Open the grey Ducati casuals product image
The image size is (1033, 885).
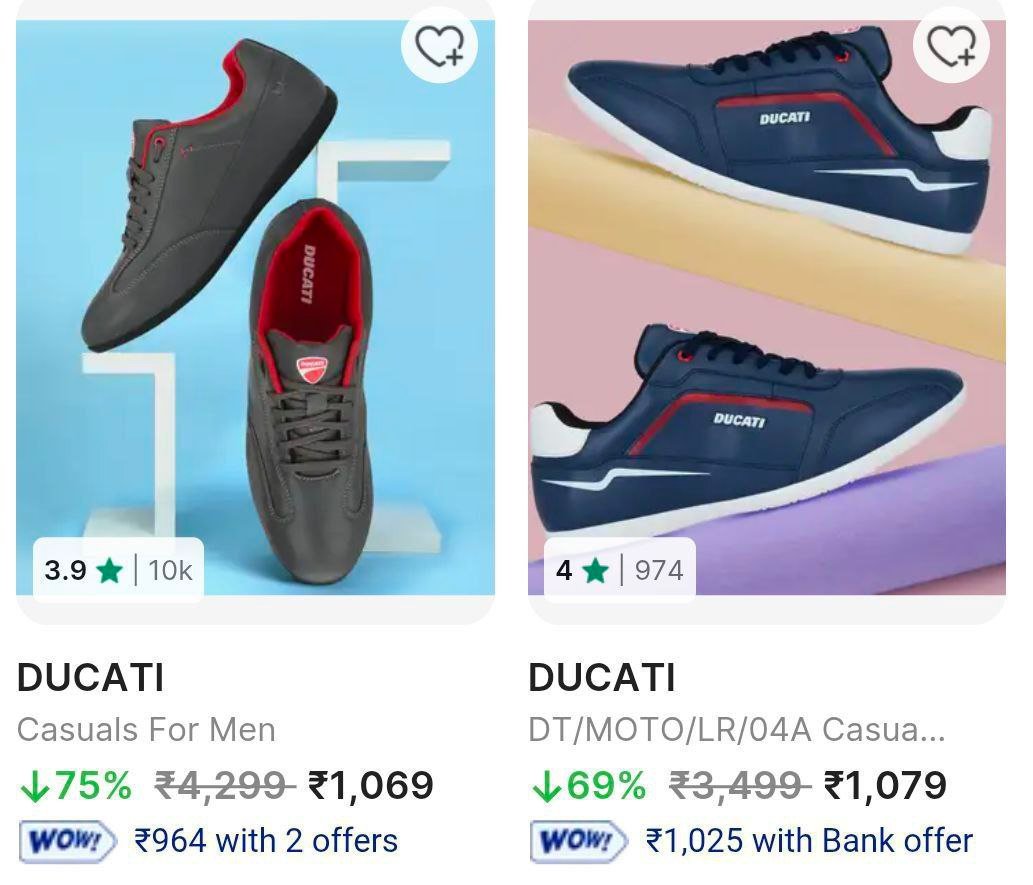(x=255, y=300)
